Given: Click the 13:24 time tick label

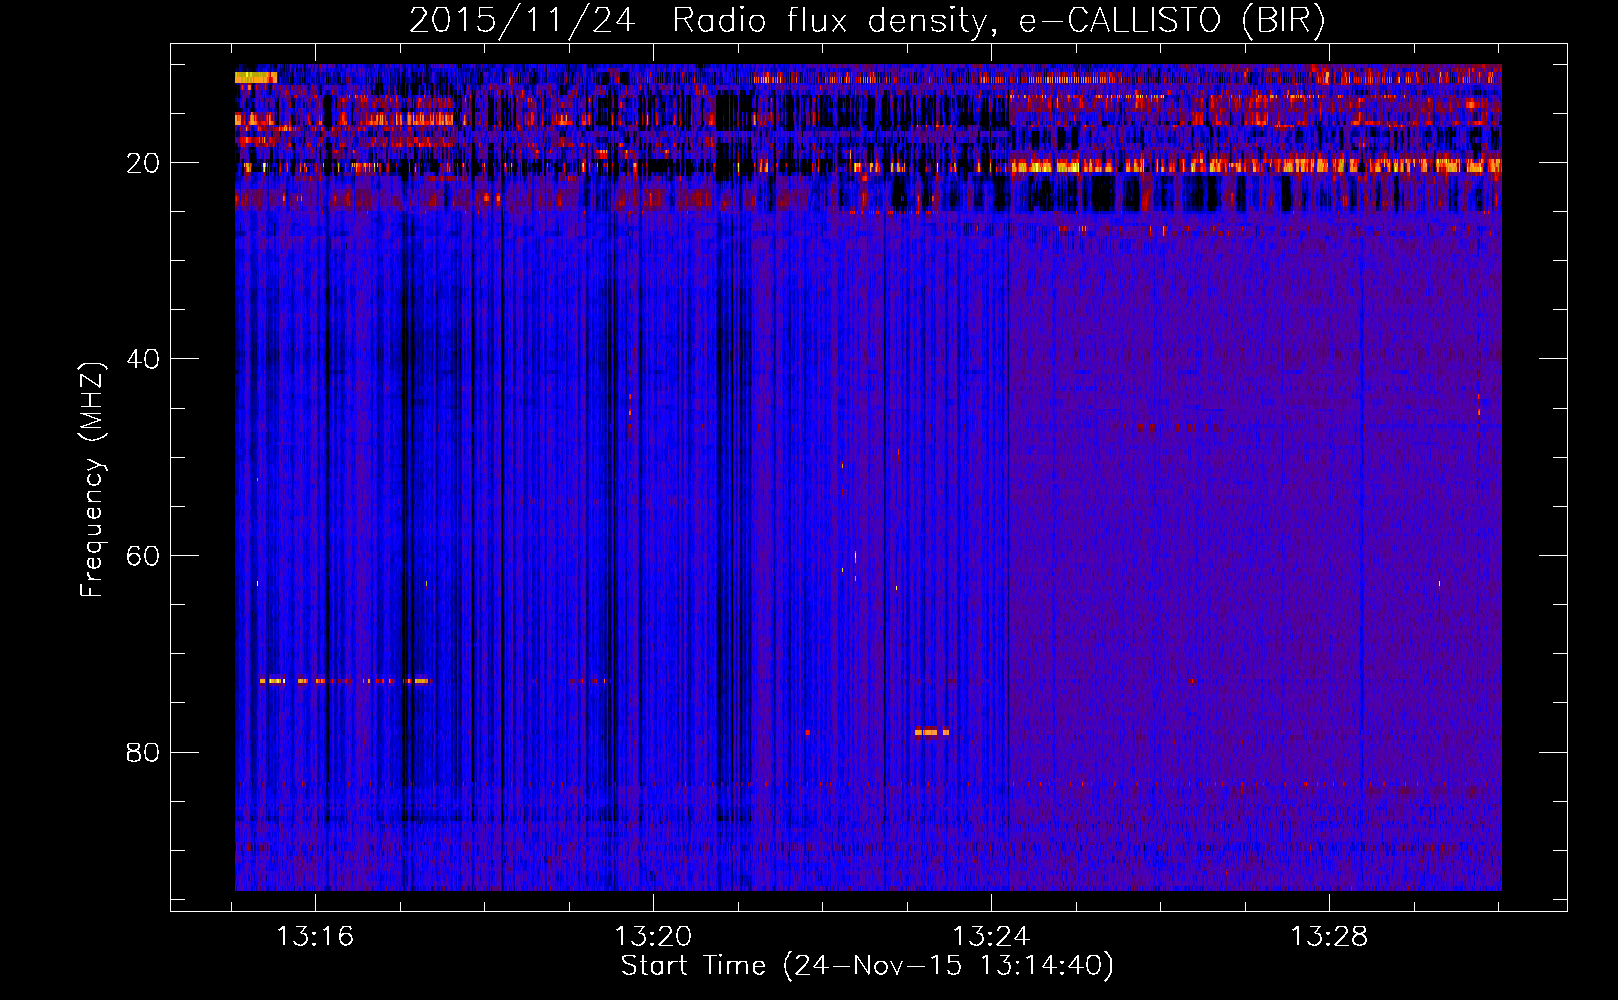Looking at the screenshot, I should point(991,937).
